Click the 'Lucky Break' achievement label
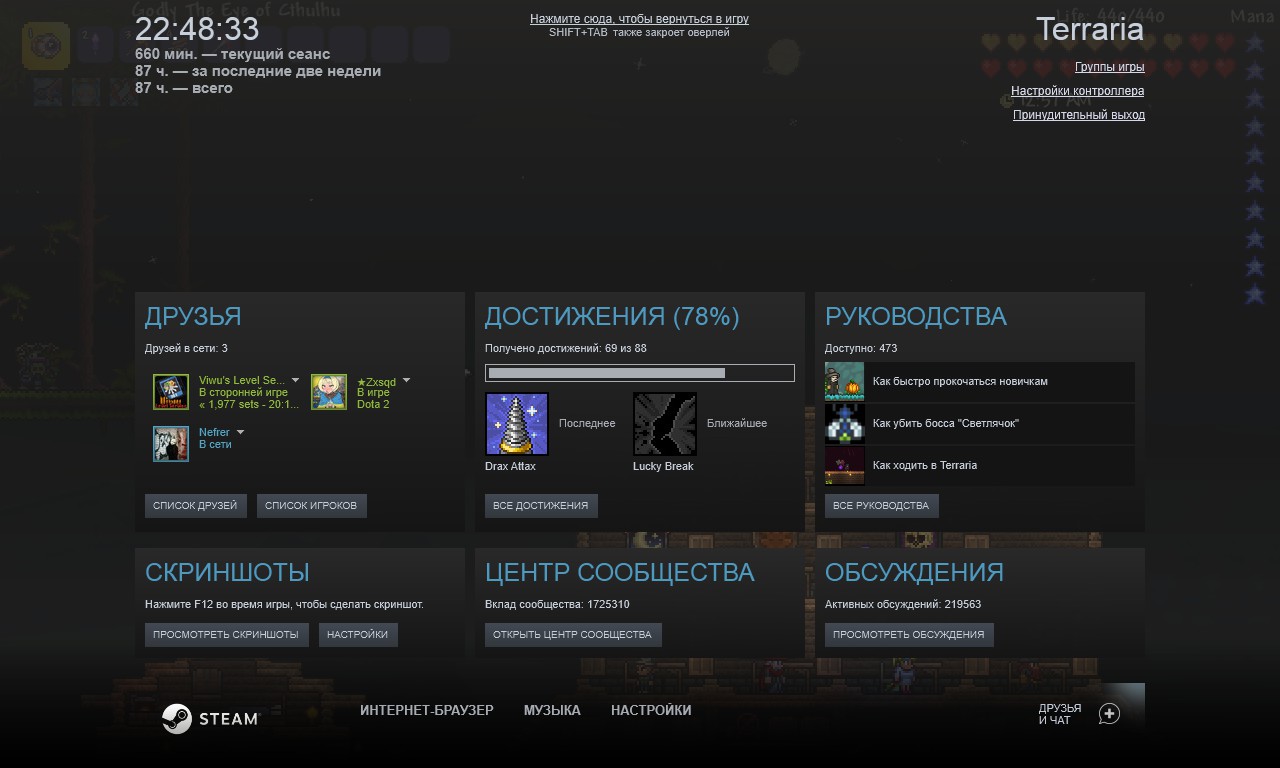The height and width of the screenshot is (768, 1280). click(663, 466)
